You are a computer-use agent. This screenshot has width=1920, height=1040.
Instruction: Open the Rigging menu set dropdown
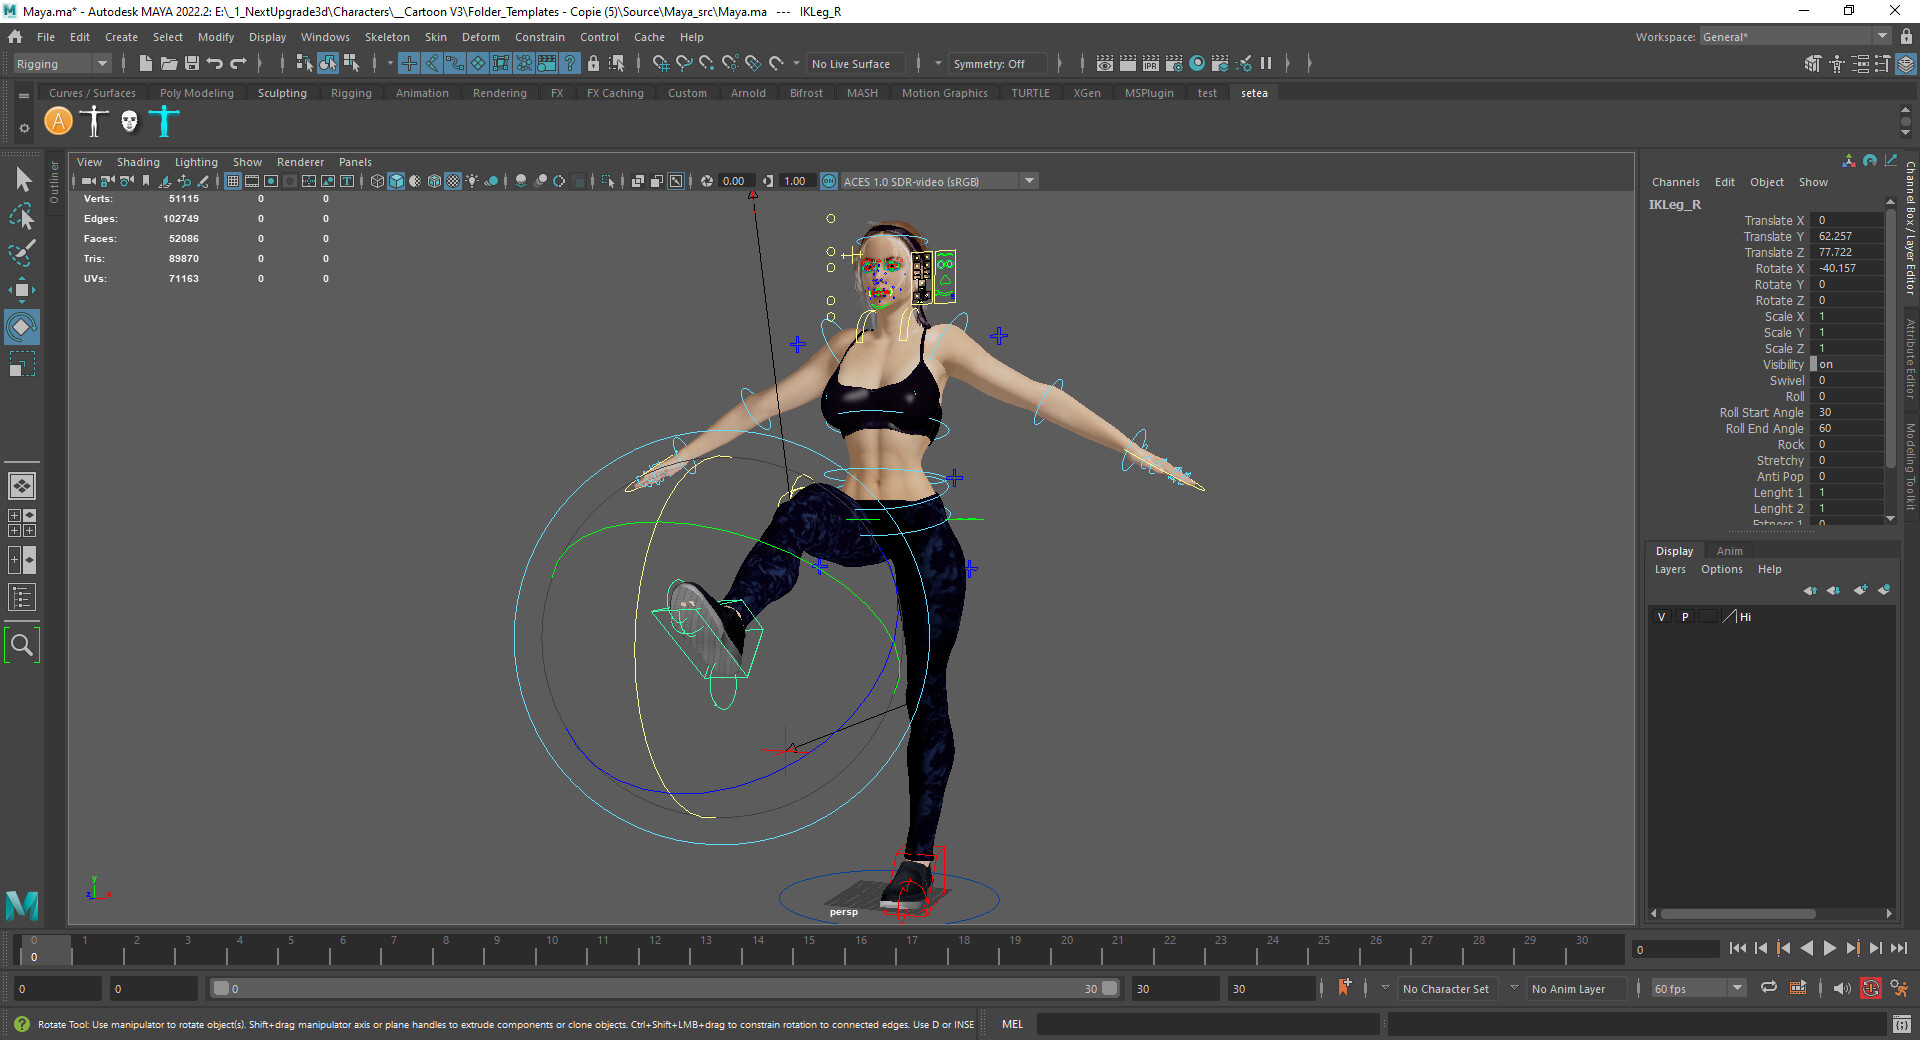[x=60, y=63]
